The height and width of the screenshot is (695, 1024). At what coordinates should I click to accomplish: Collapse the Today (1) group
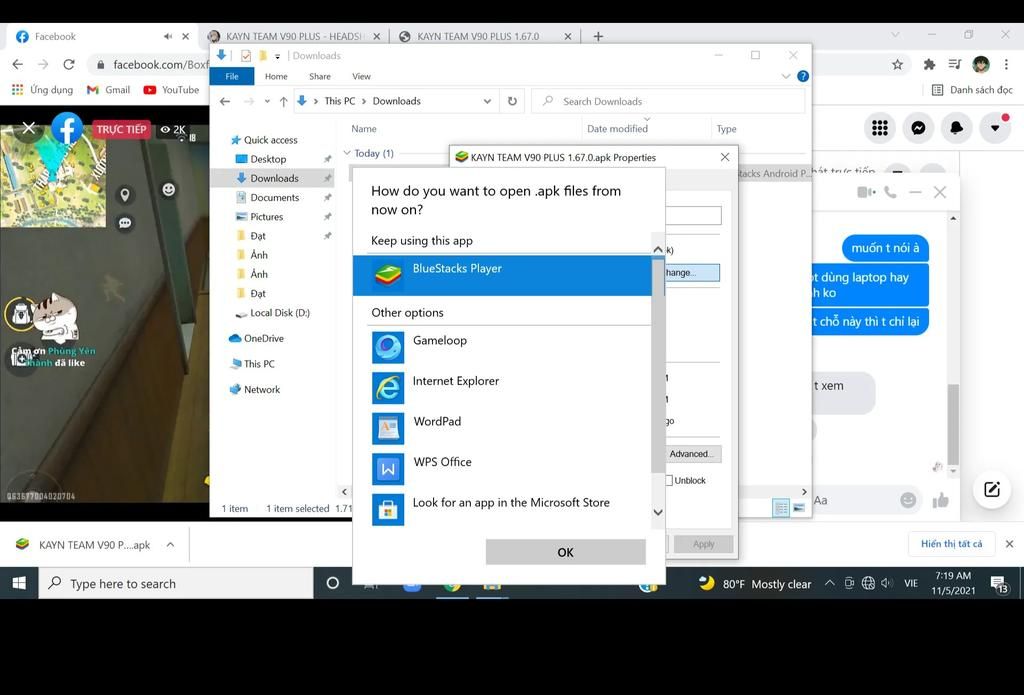(x=347, y=153)
